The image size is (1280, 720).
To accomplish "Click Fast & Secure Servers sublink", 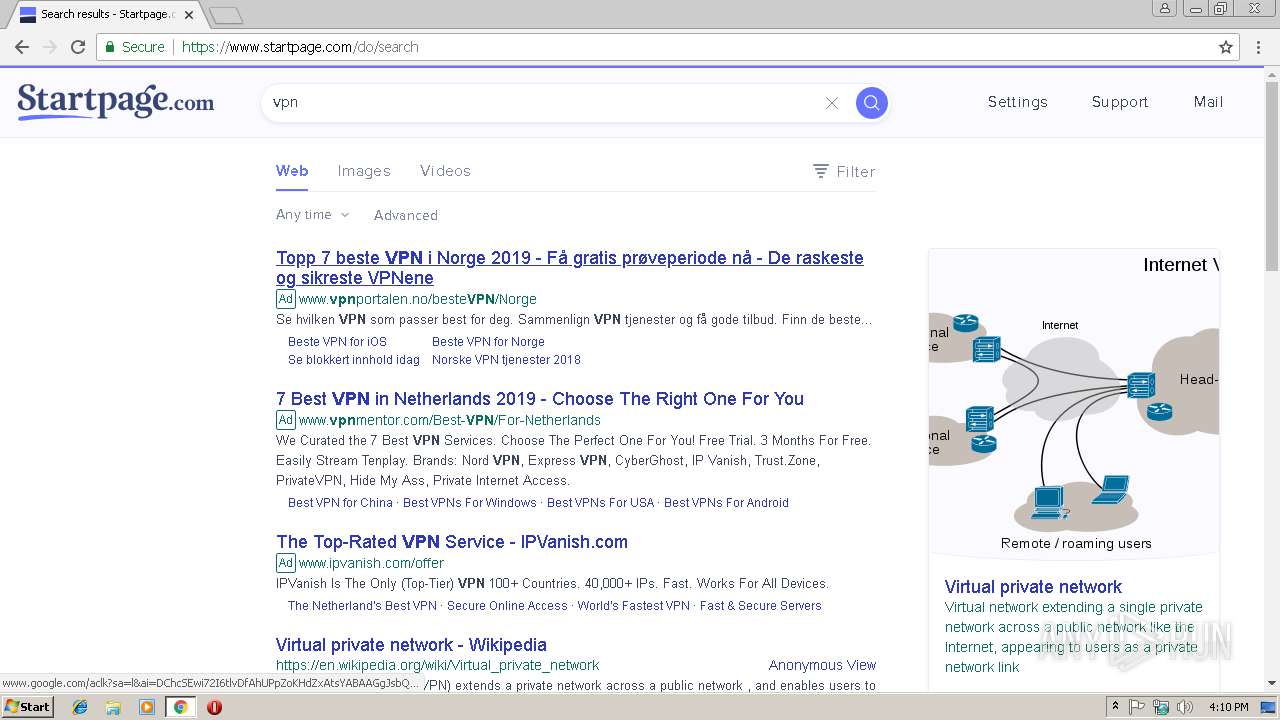I will (760, 606).
